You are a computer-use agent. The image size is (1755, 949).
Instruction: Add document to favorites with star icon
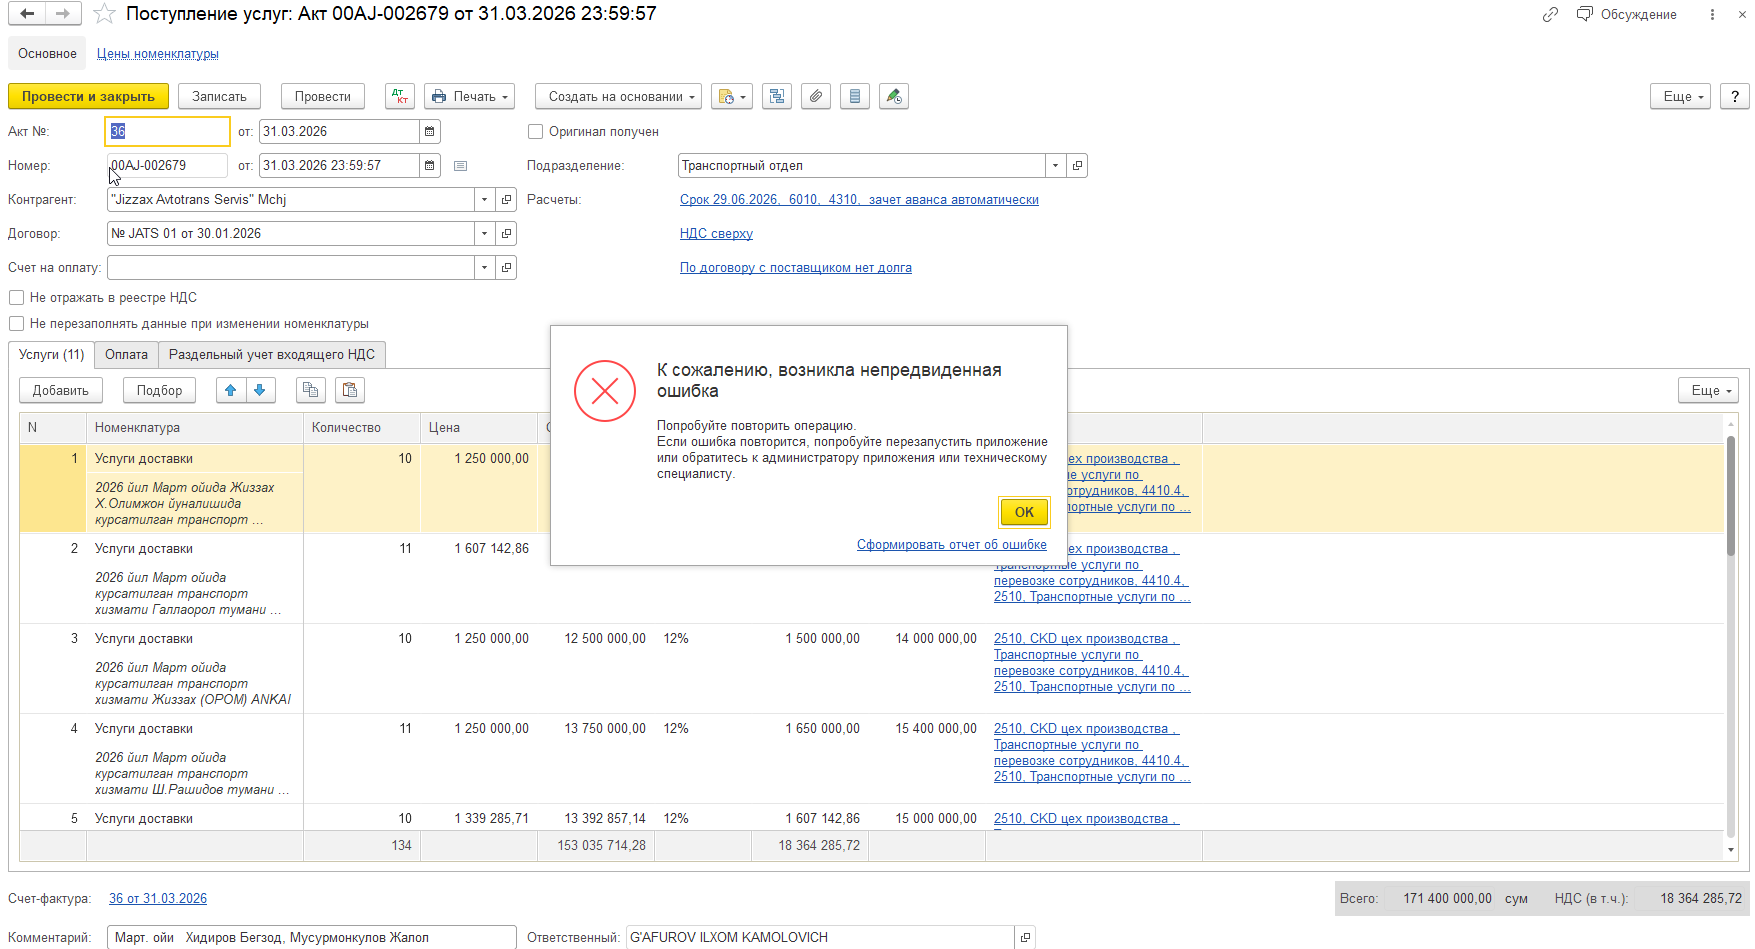tap(104, 14)
